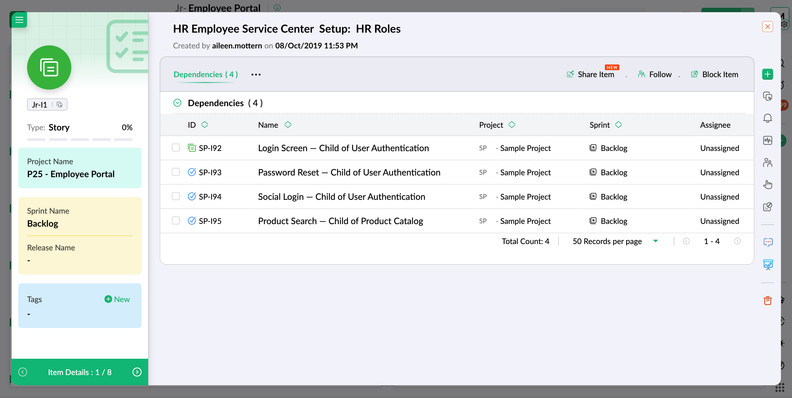Click the story icon beside SP-I92

191,148
